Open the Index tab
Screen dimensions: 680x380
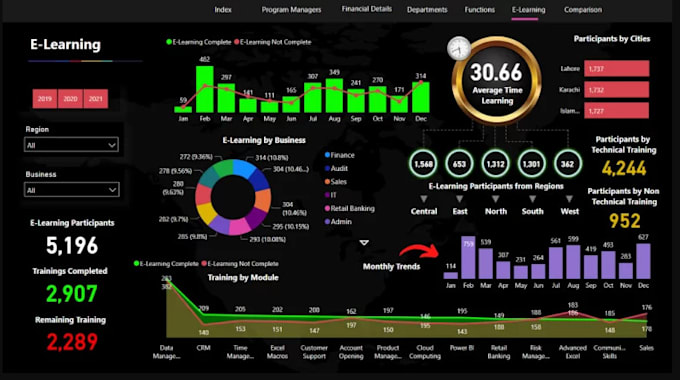223,10
